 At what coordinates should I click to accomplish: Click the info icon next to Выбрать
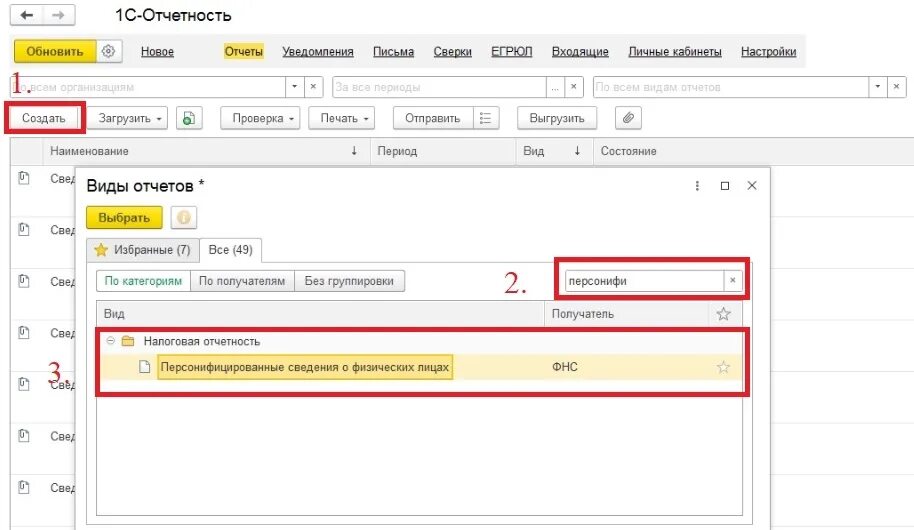[x=184, y=217]
